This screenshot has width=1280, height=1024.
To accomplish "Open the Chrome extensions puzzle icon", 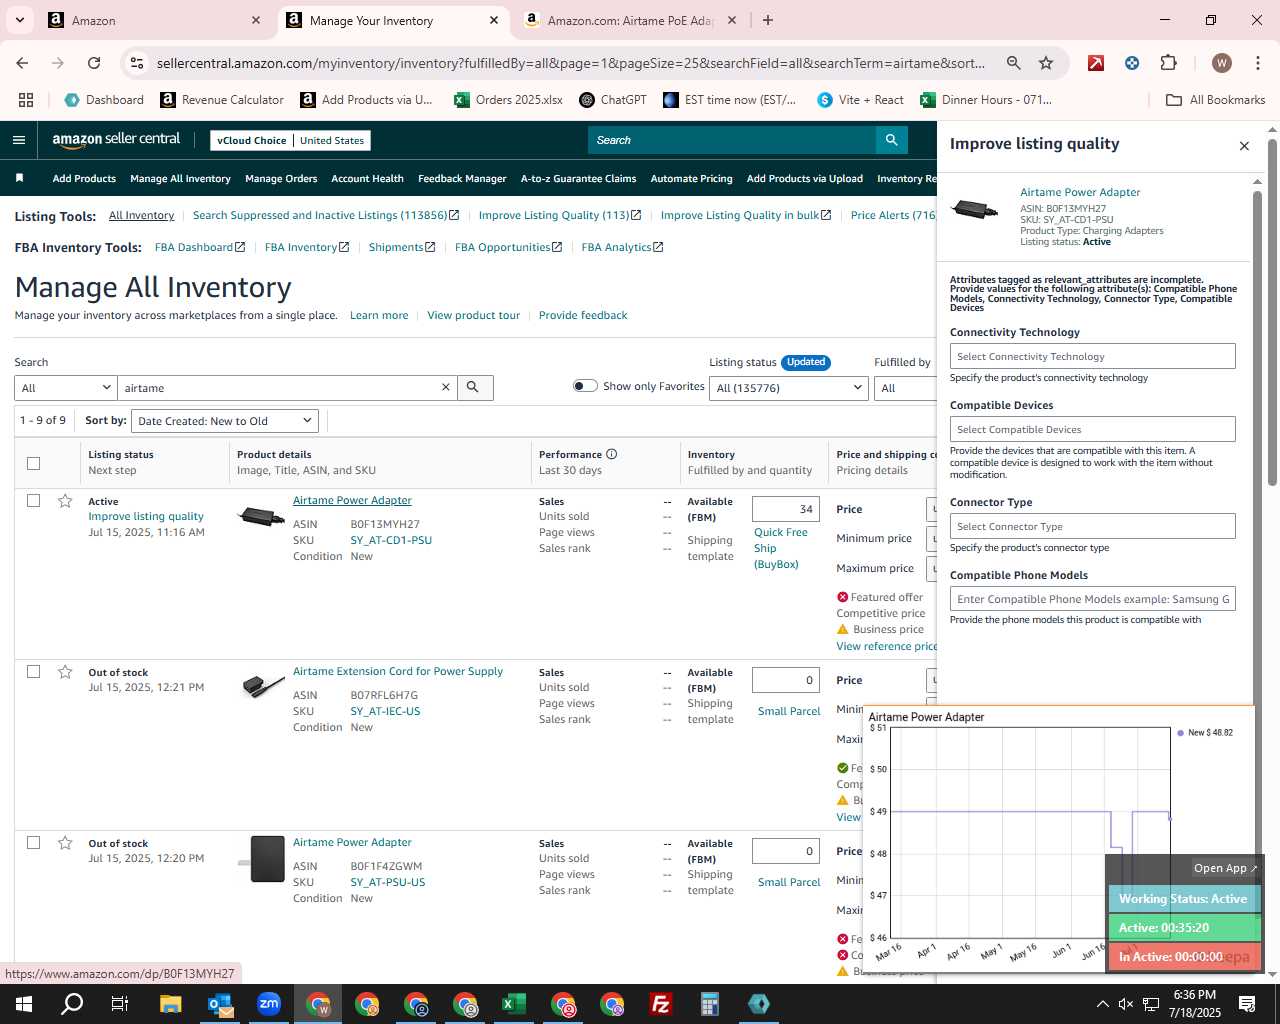I will coord(1168,63).
